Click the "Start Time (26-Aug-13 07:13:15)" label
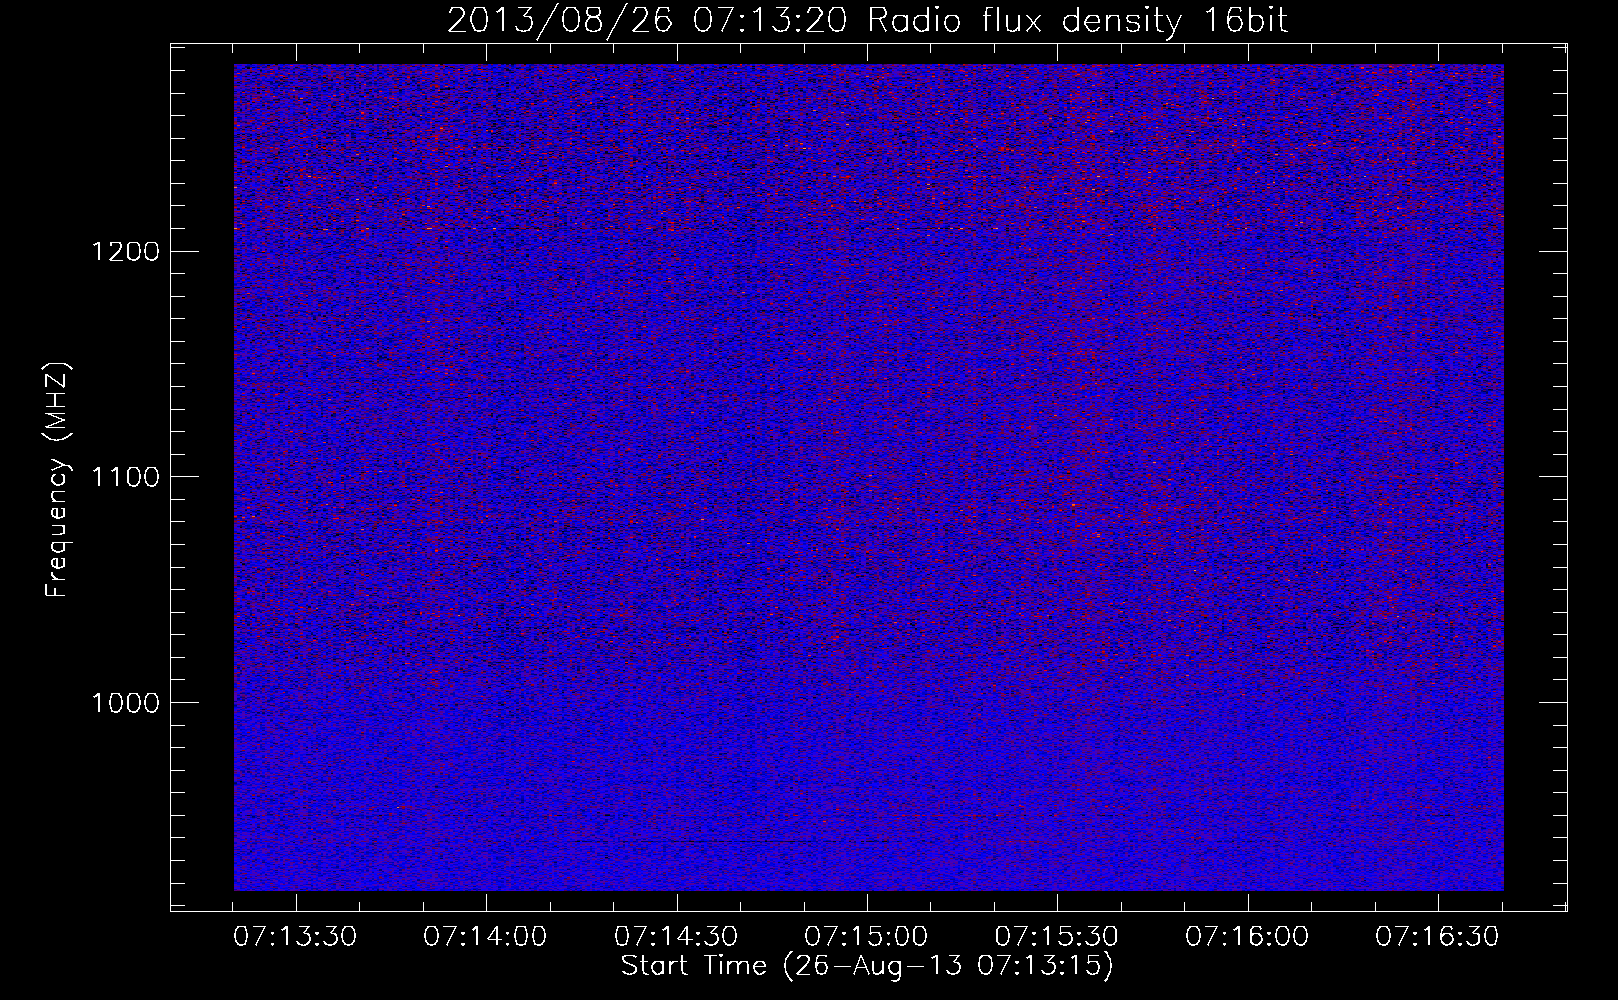 (867, 966)
